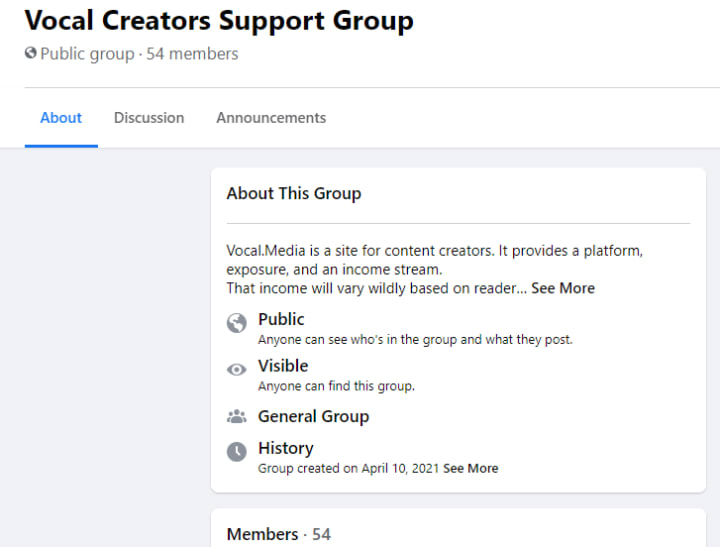720x547 pixels.
Task: Click the Vocal Creators Support Group title
Action: click(x=218, y=20)
